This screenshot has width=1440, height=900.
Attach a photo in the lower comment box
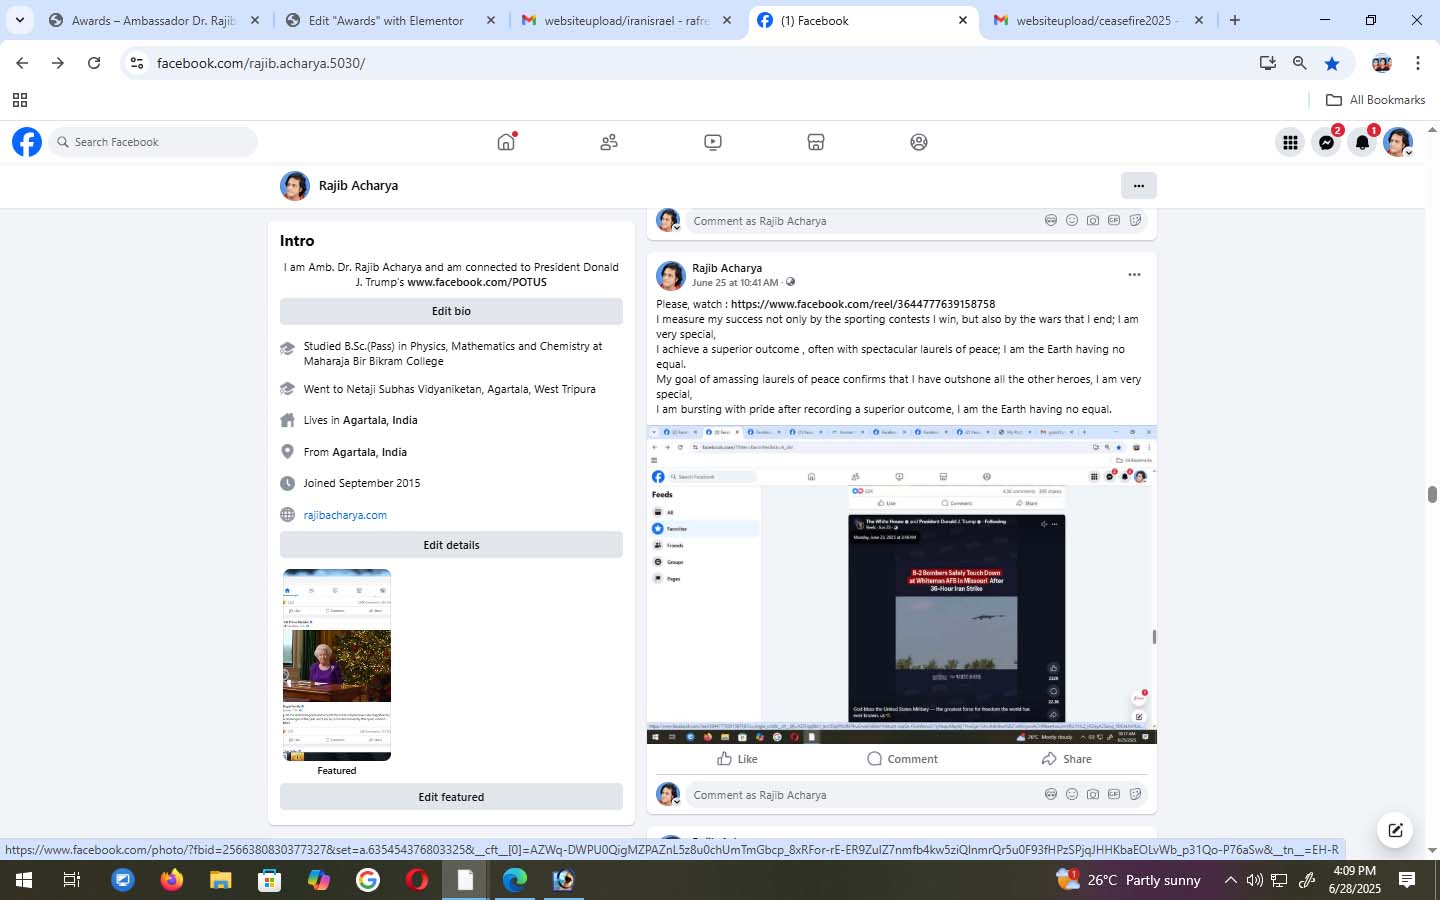pos(1093,794)
